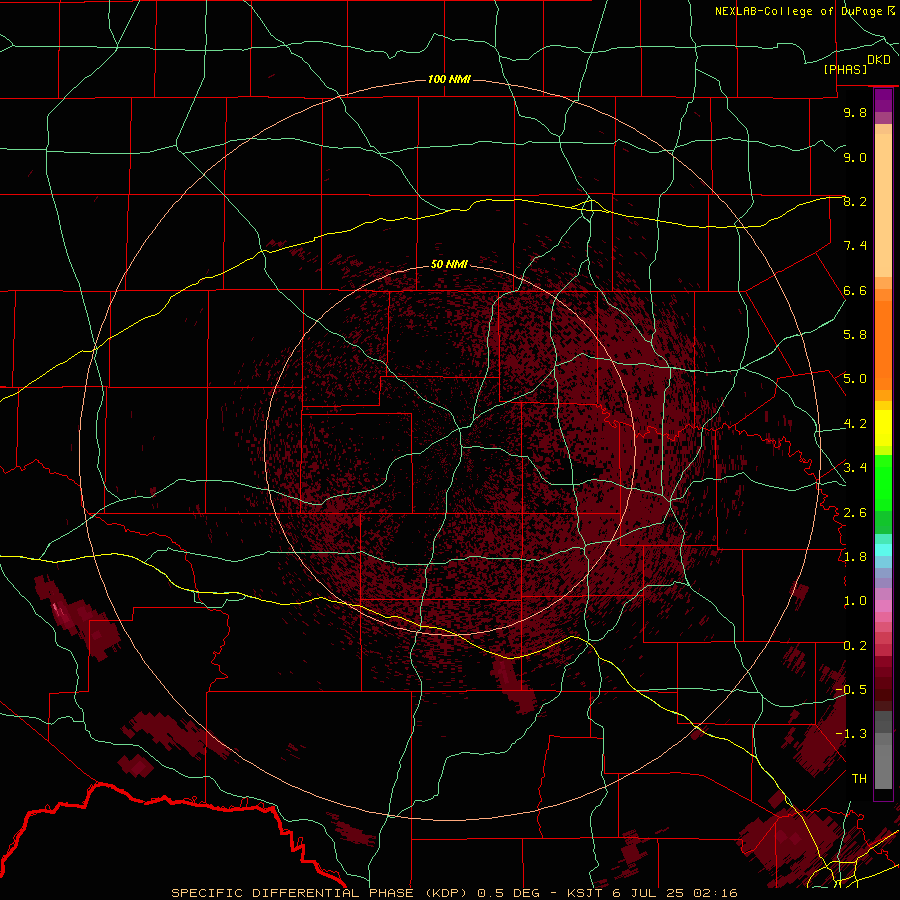Click the 100 NMI range ring label
The height and width of the screenshot is (900, 900).
(449, 79)
